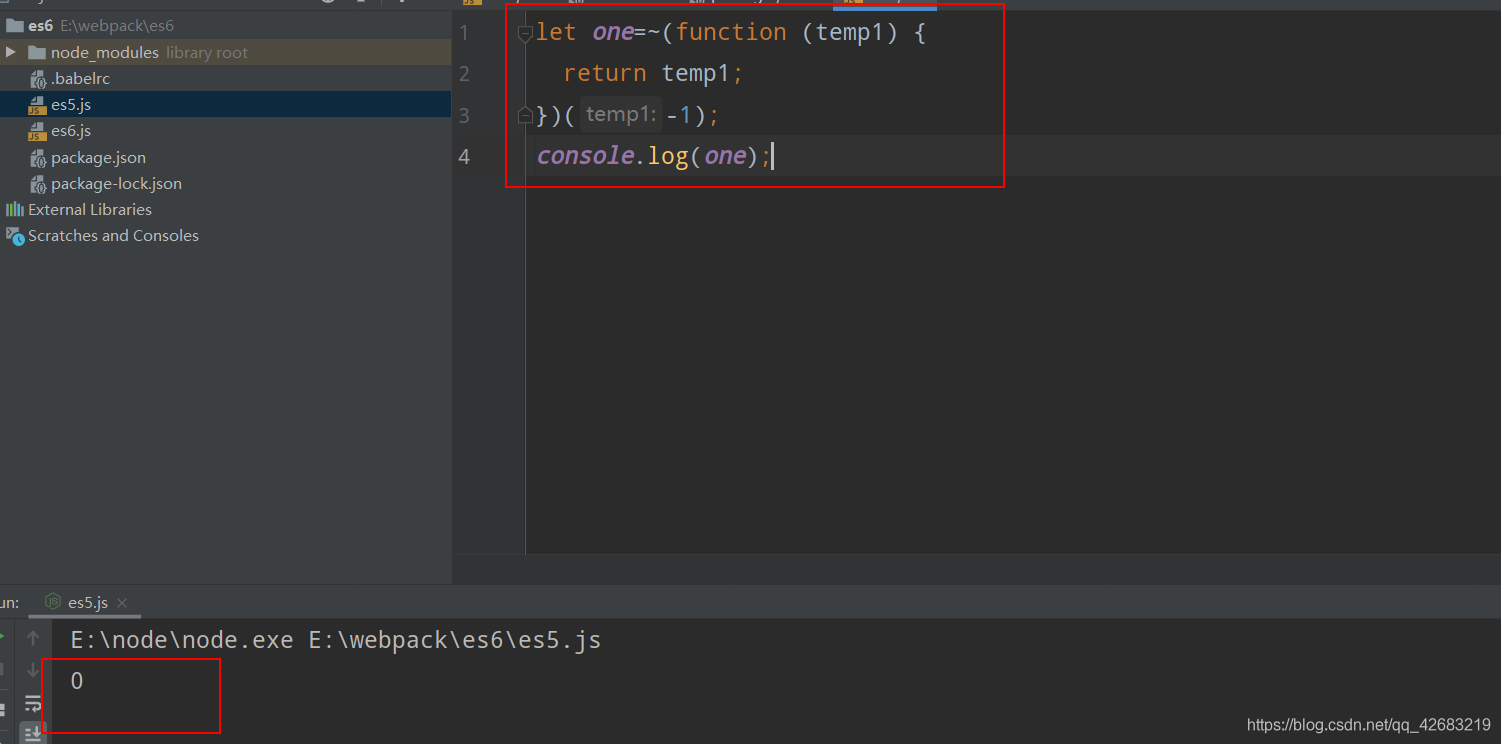Open es6.js in the project tree
1501x744 pixels.
pyautogui.click(x=71, y=130)
